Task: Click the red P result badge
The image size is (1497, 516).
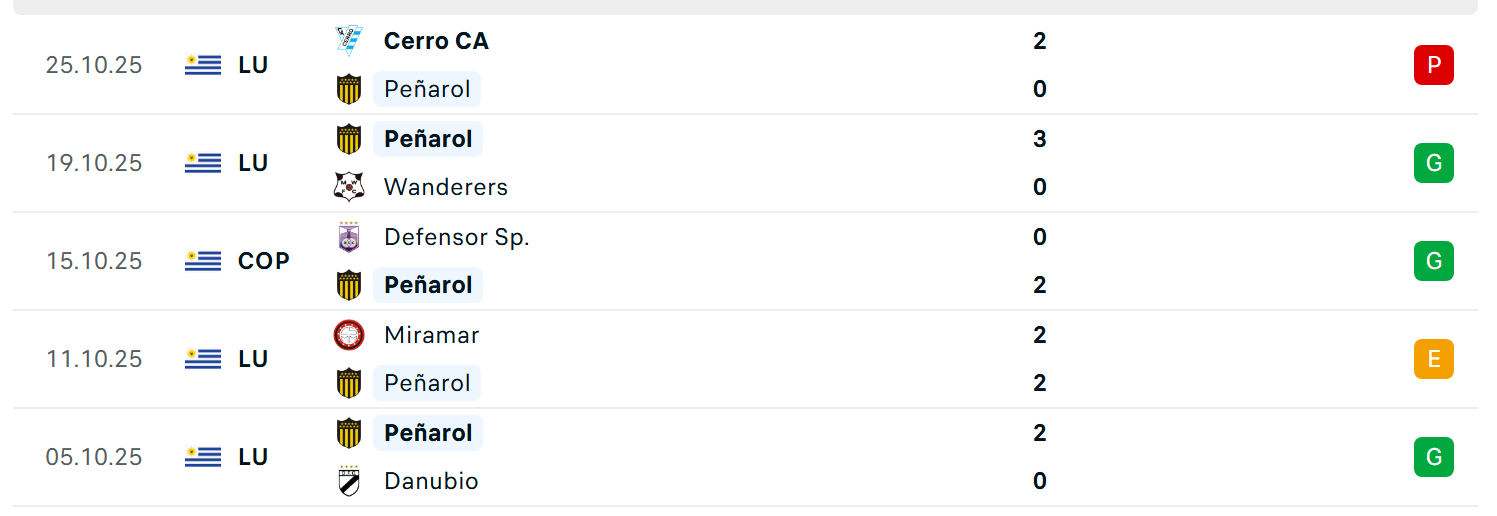Action: pyautogui.click(x=1433, y=65)
